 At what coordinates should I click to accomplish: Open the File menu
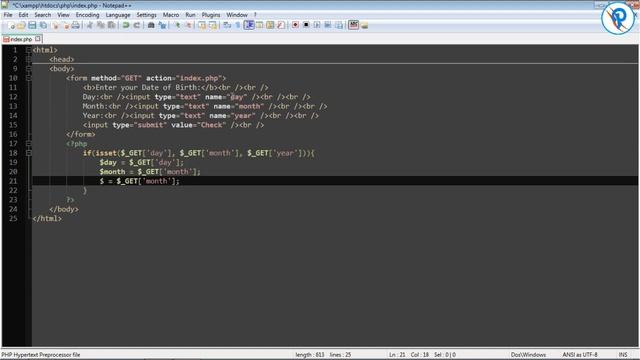(8, 15)
